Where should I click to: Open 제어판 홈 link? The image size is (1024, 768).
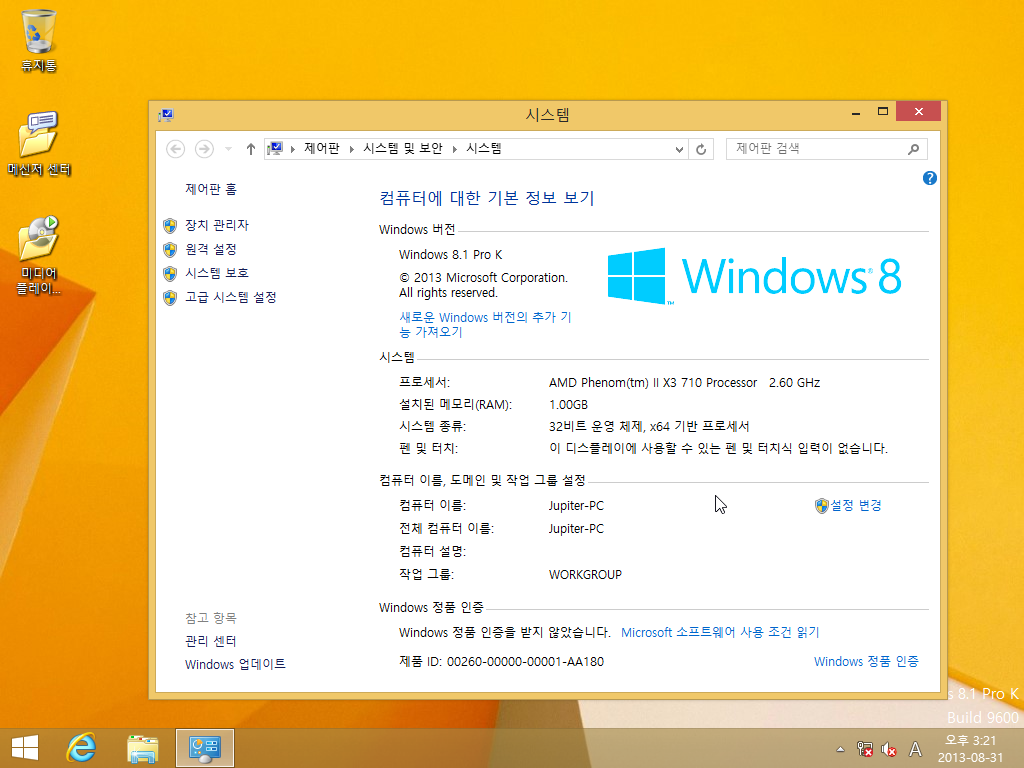coord(211,189)
